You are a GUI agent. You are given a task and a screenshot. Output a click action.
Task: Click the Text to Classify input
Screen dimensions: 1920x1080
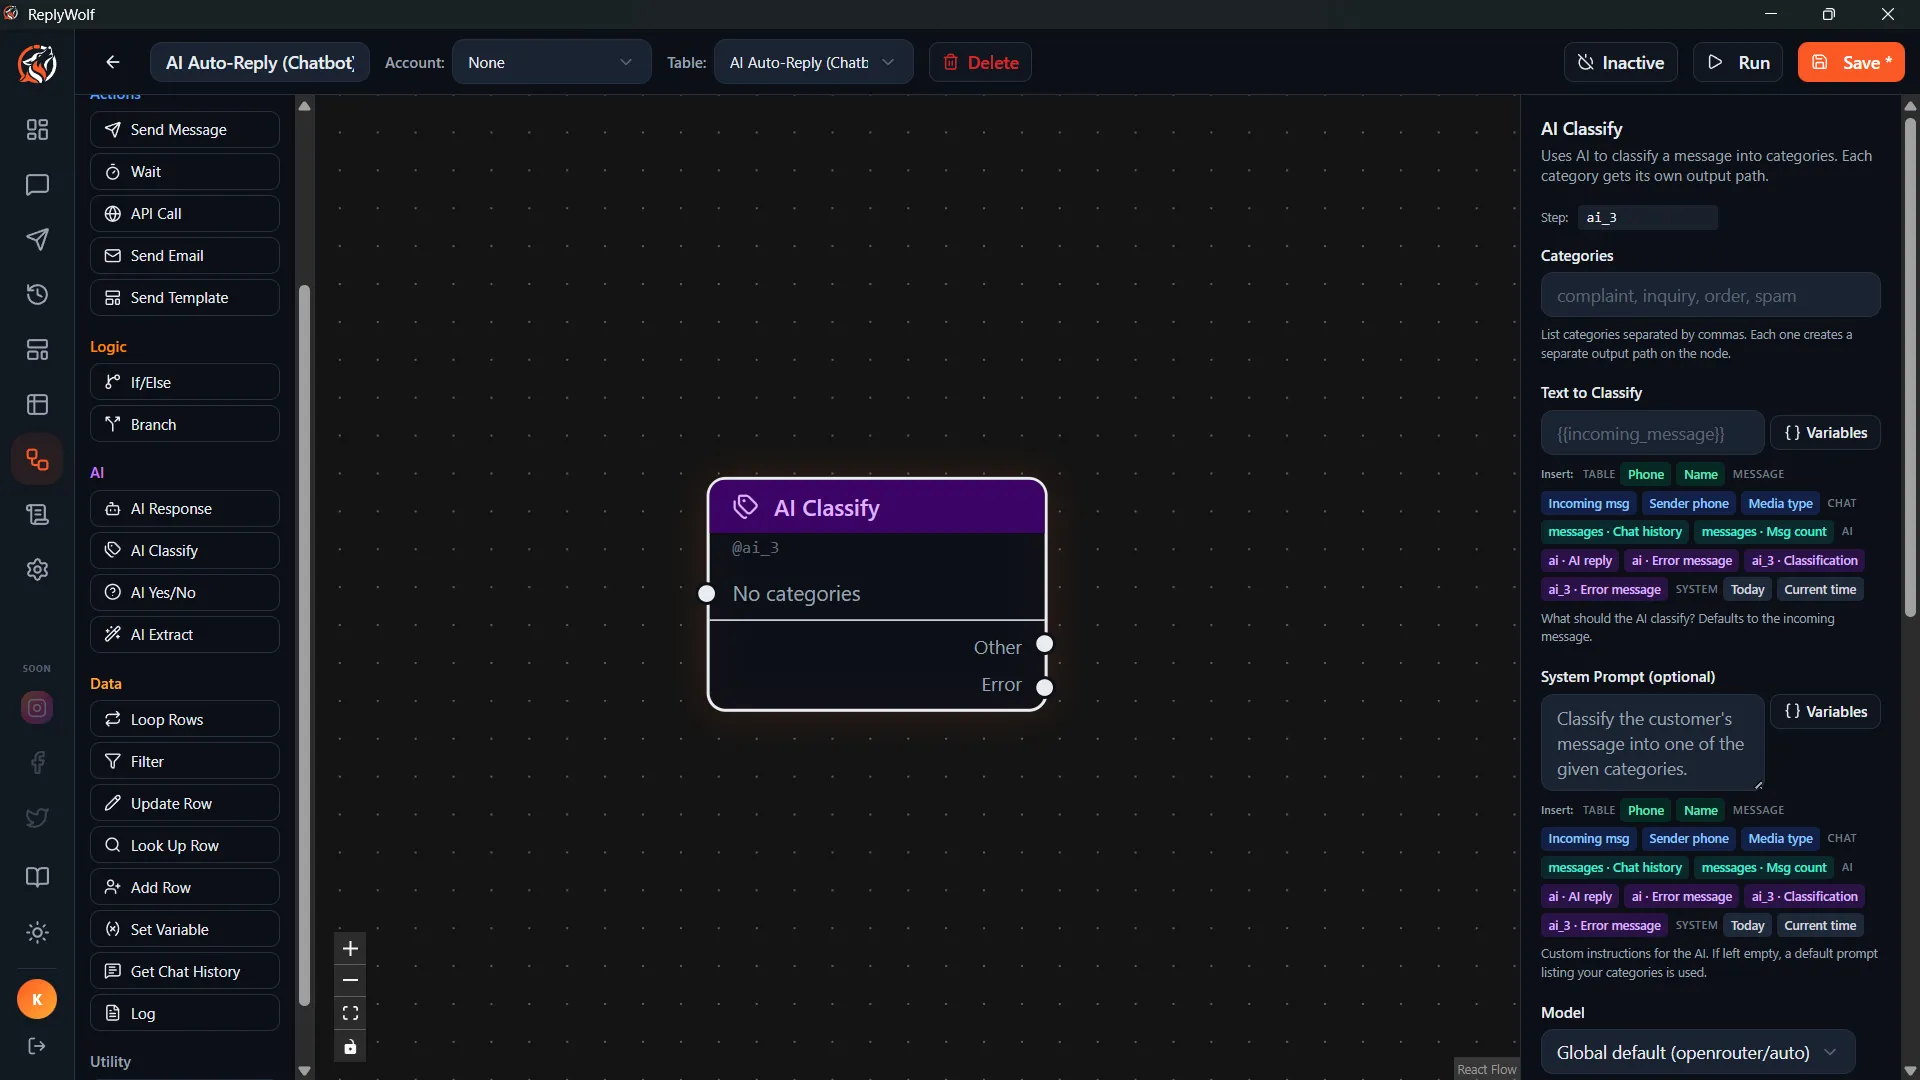coord(1652,433)
